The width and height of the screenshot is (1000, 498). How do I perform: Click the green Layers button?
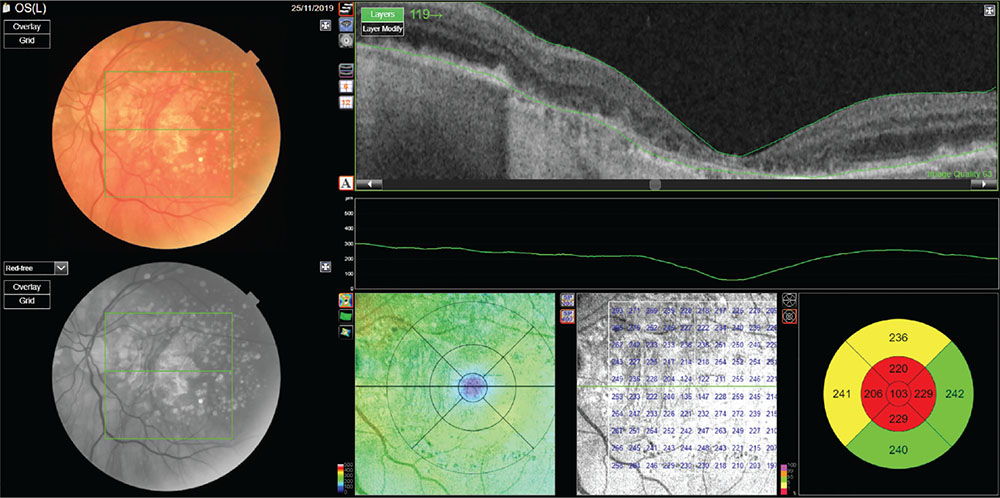(x=382, y=15)
